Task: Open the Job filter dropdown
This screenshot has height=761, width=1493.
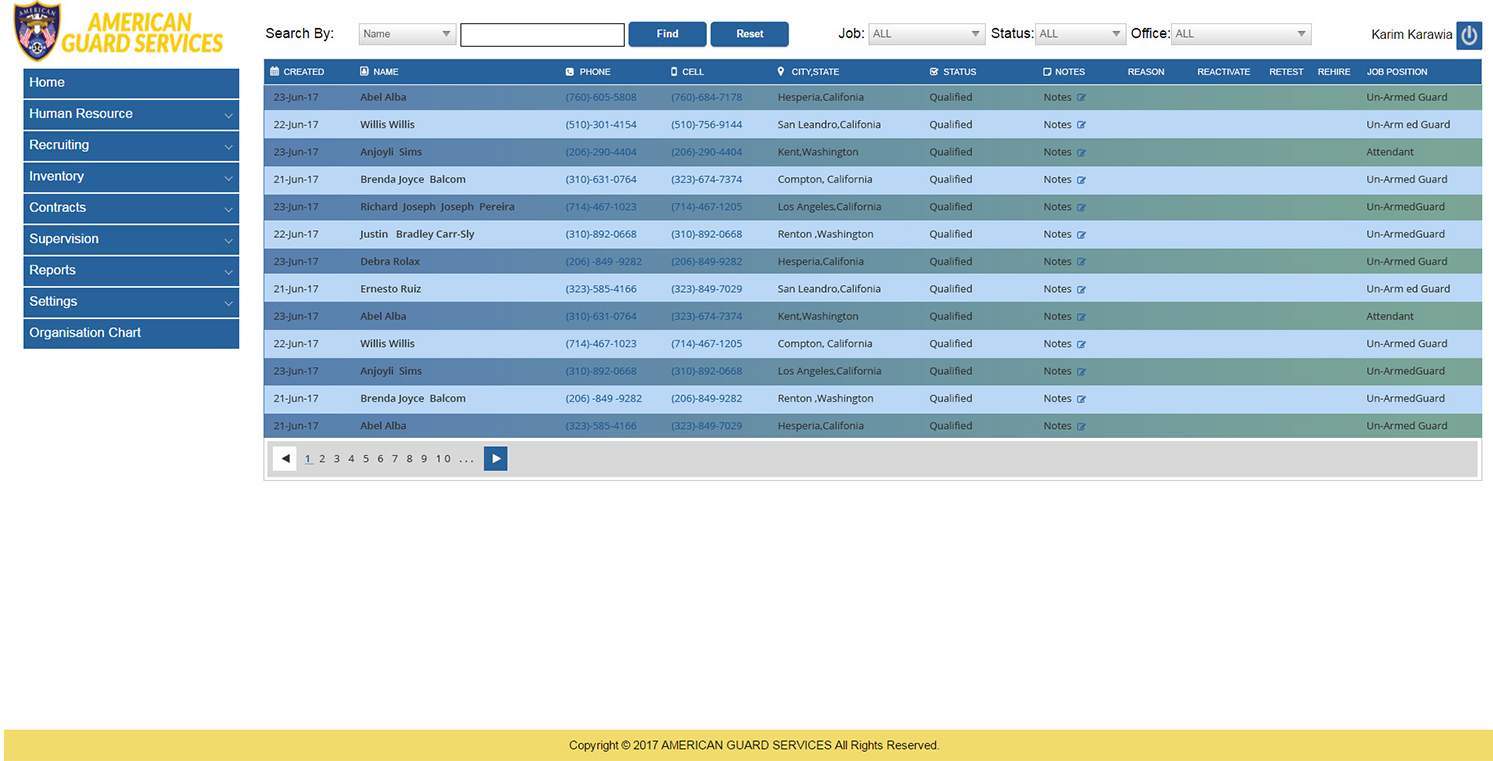Action: click(926, 34)
